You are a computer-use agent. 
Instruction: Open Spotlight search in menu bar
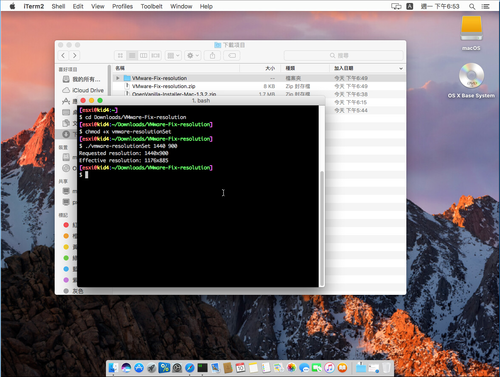(x=472, y=6)
